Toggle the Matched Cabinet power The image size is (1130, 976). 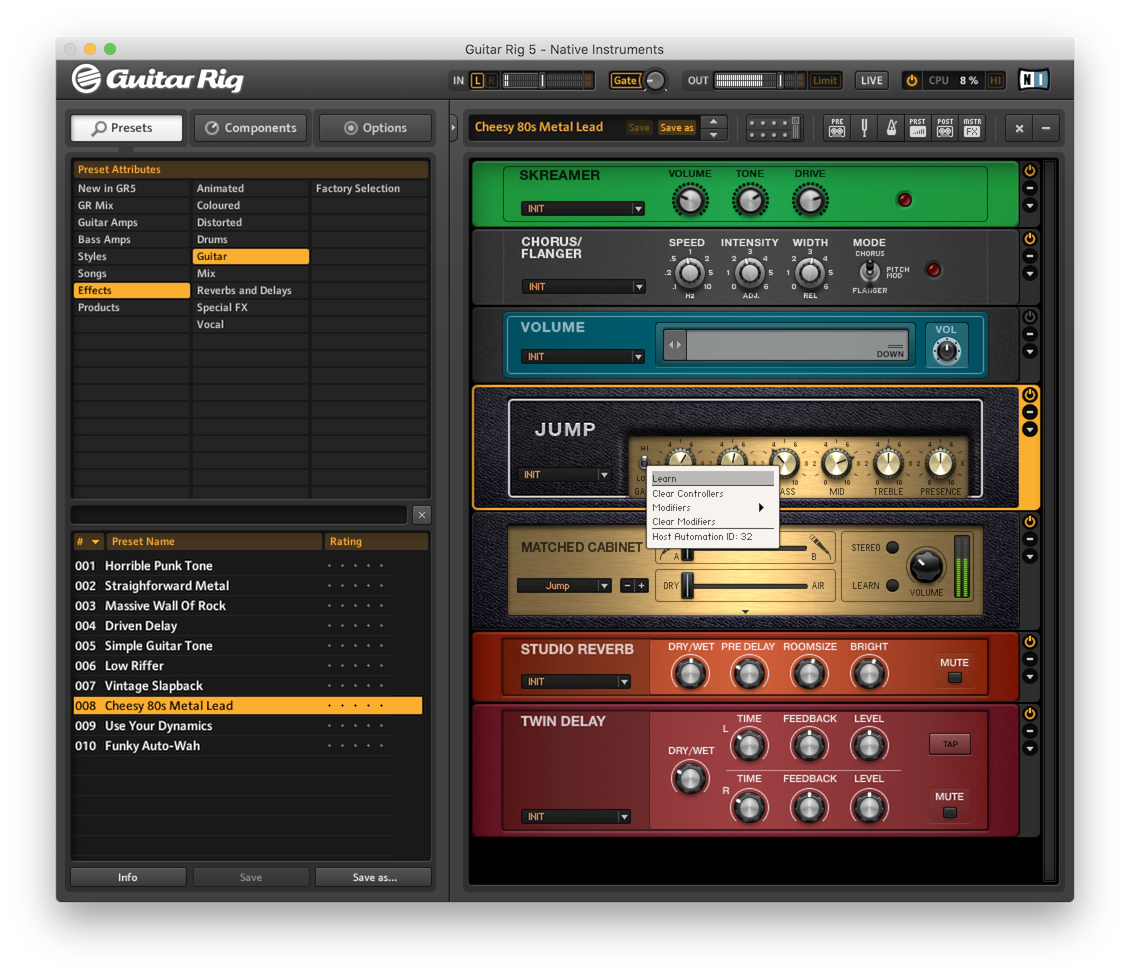coord(1030,521)
